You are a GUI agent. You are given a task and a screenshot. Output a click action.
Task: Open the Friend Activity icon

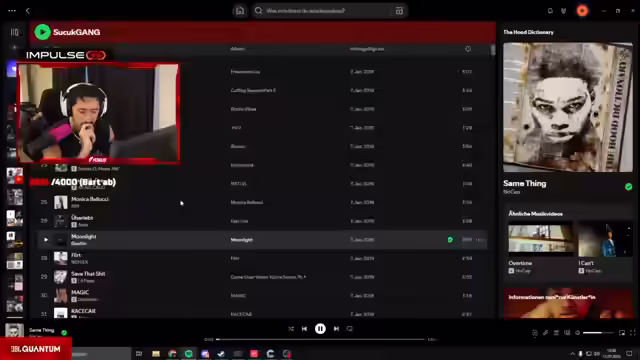563,11
